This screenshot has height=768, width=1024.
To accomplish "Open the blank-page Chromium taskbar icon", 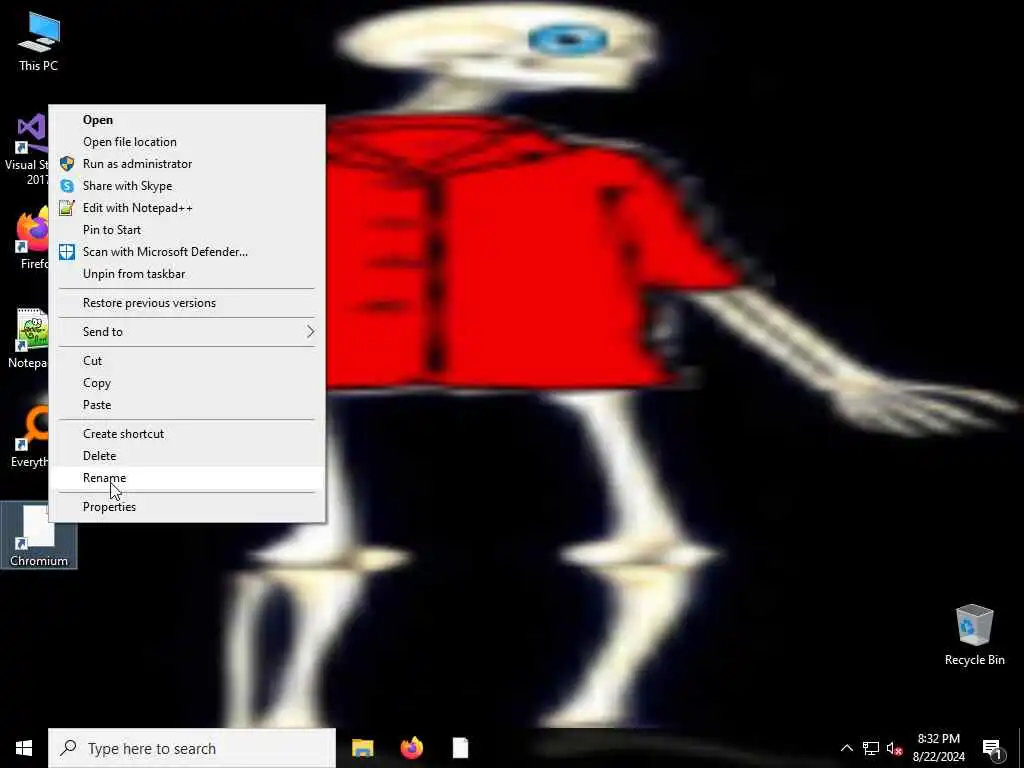I will point(460,748).
